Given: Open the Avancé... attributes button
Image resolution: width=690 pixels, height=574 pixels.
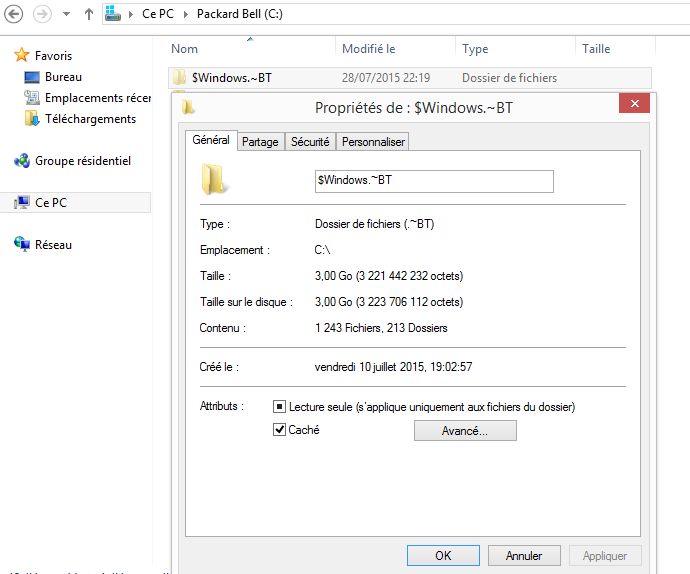Looking at the screenshot, I should coord(465,430).
